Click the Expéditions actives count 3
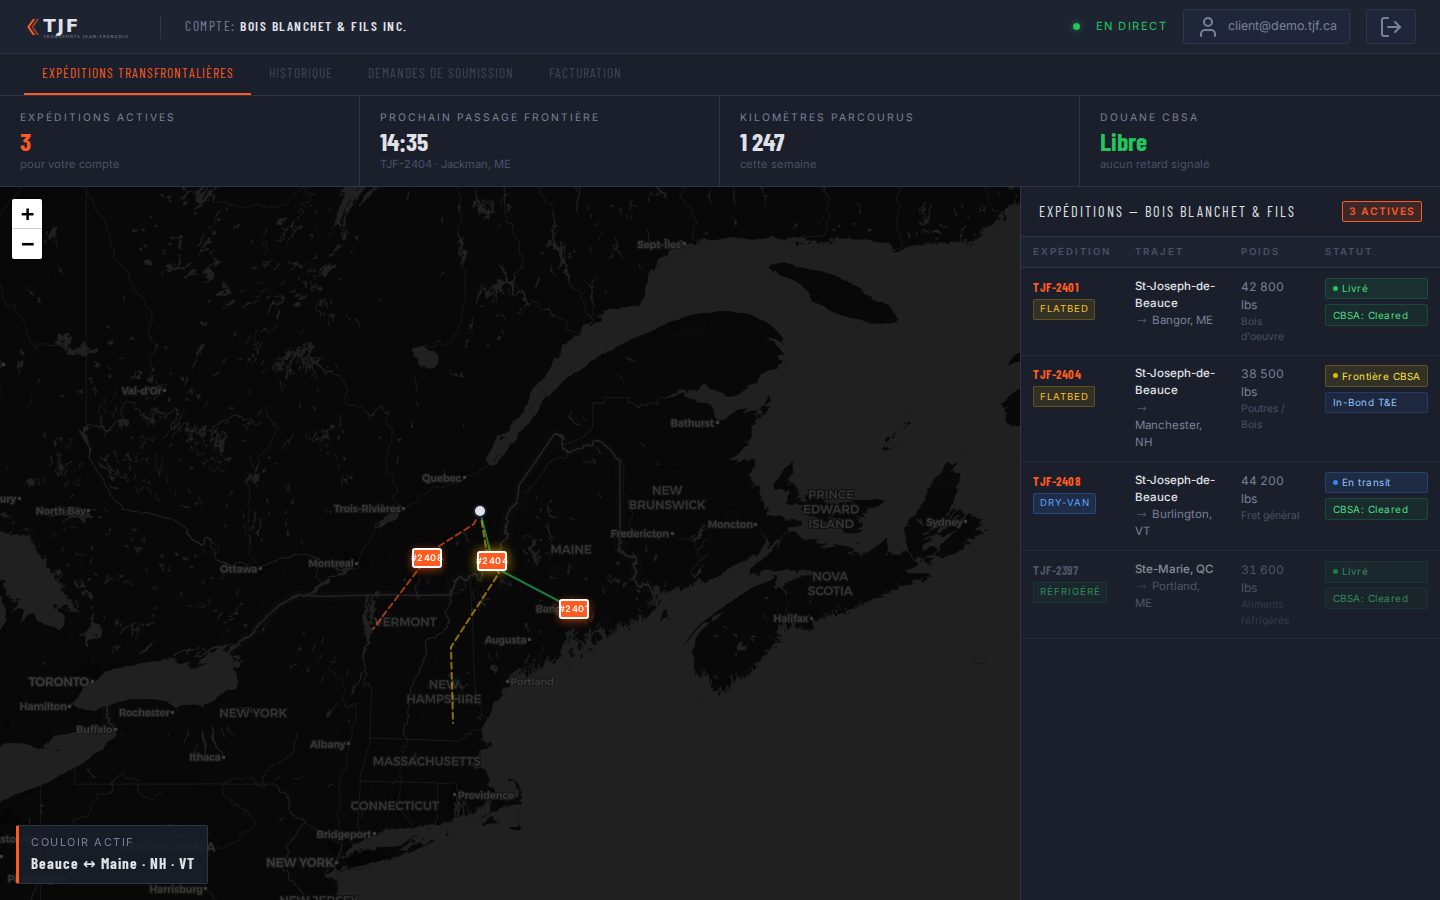The height and width of the screenshot is (900, 1440). pos(26,143)
